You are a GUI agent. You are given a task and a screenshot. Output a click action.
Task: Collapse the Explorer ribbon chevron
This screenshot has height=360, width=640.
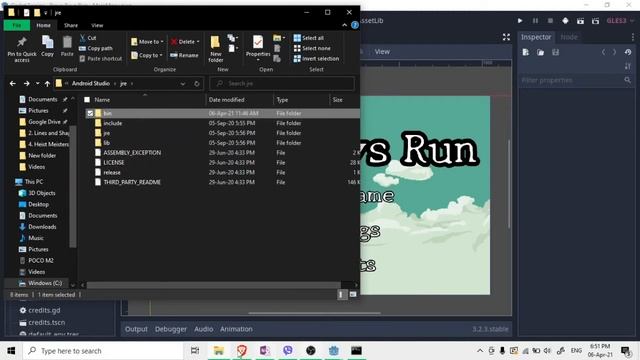point(344,25)
